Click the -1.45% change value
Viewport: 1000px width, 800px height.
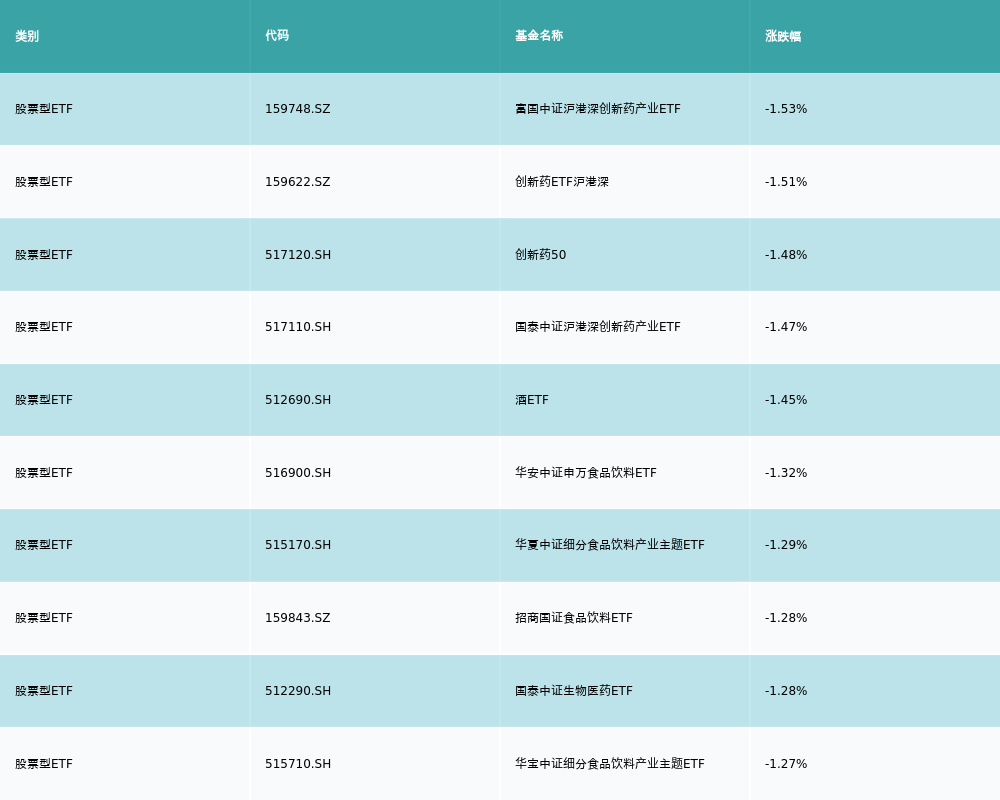pyautogui.click(x=786, y=400)
